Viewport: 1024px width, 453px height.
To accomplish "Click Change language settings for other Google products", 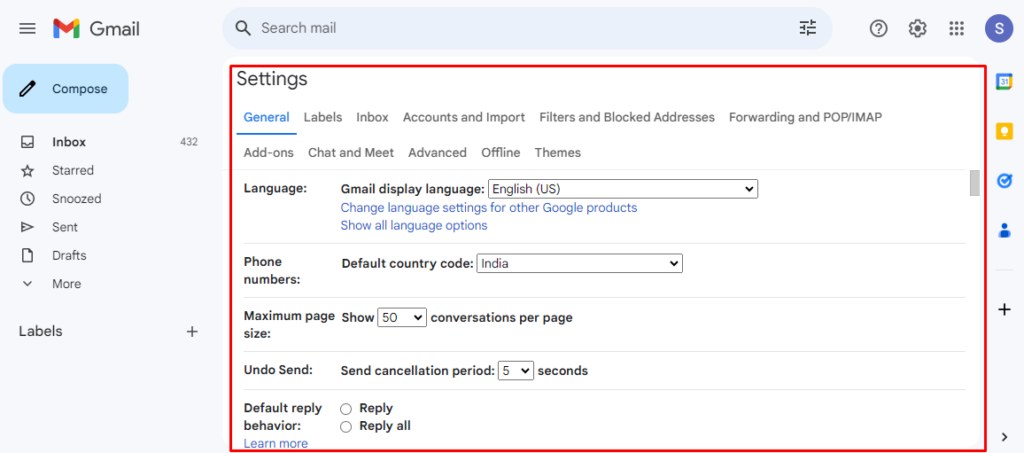I will pyautogui.click(x=489, y=208).
